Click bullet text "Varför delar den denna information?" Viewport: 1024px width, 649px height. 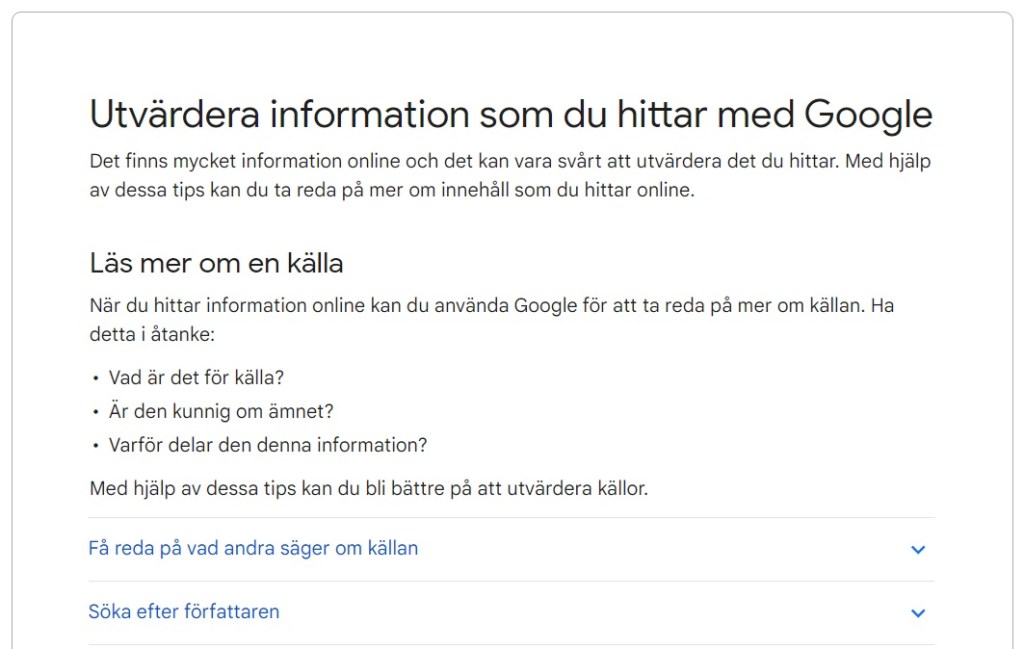[x=268, y=445]
